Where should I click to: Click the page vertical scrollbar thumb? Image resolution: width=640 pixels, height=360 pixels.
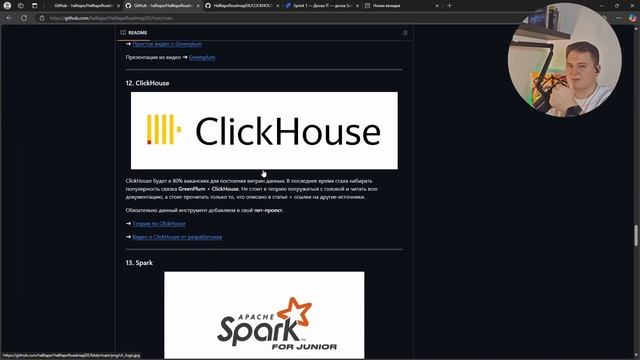pos(636,236)
